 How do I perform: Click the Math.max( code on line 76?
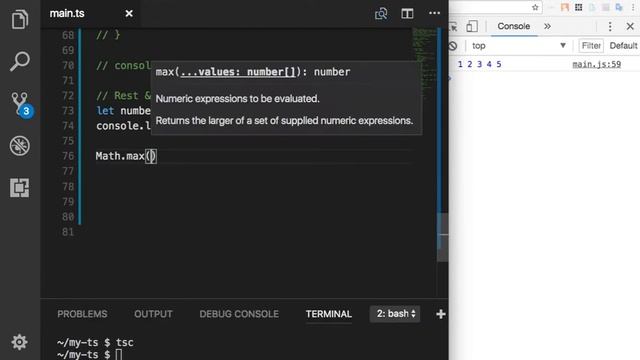click(126, 156)
